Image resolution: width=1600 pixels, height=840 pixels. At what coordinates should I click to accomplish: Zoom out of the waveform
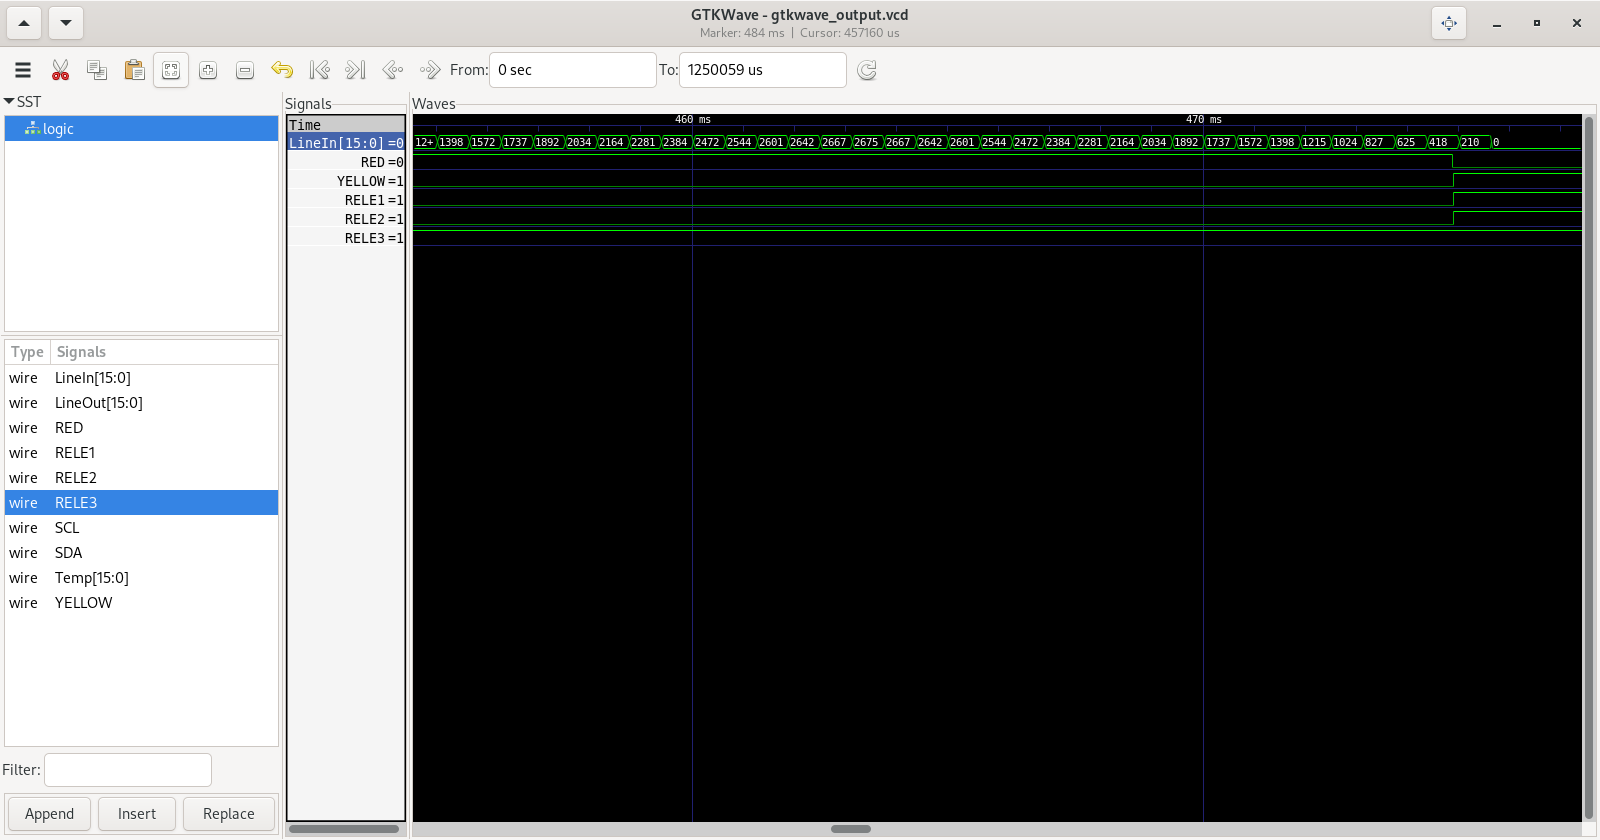tap(245, 70)
